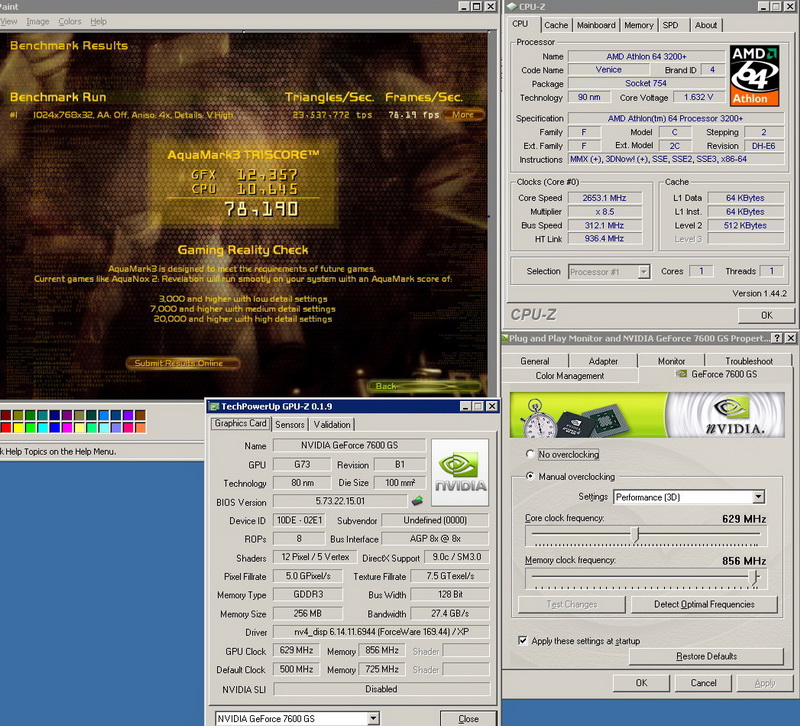This screenshot has height=726, width=800.
Task: Open the Memory tab in CPU-Z
Action: click(x=638, y=25)
